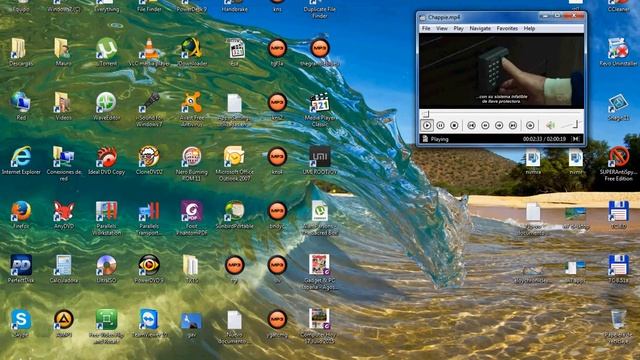Click the volume slider in the player
This screenshot has height=360, width=640.
pyautogui.click(x=570, y=124)
